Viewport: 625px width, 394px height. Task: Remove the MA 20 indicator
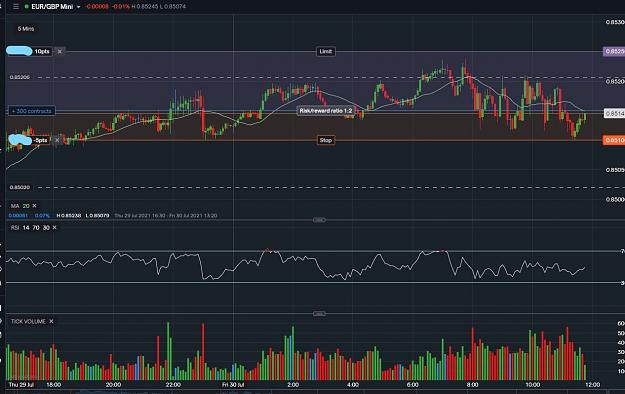(x=34, y=206)
